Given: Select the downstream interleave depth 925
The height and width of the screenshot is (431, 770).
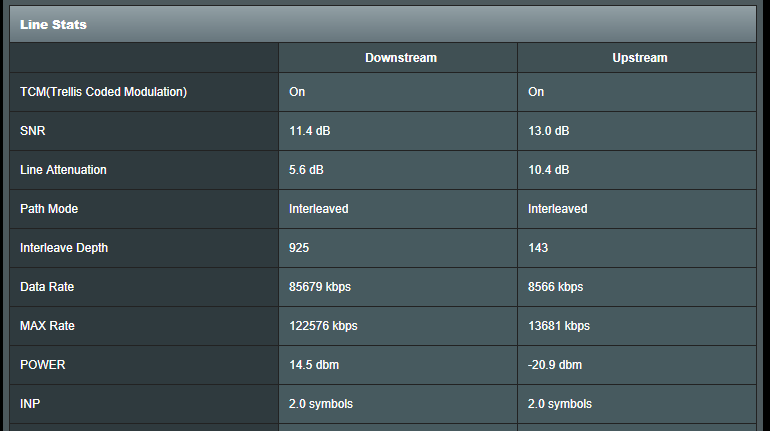Looking at the screenshot, I should coord(299,248).
